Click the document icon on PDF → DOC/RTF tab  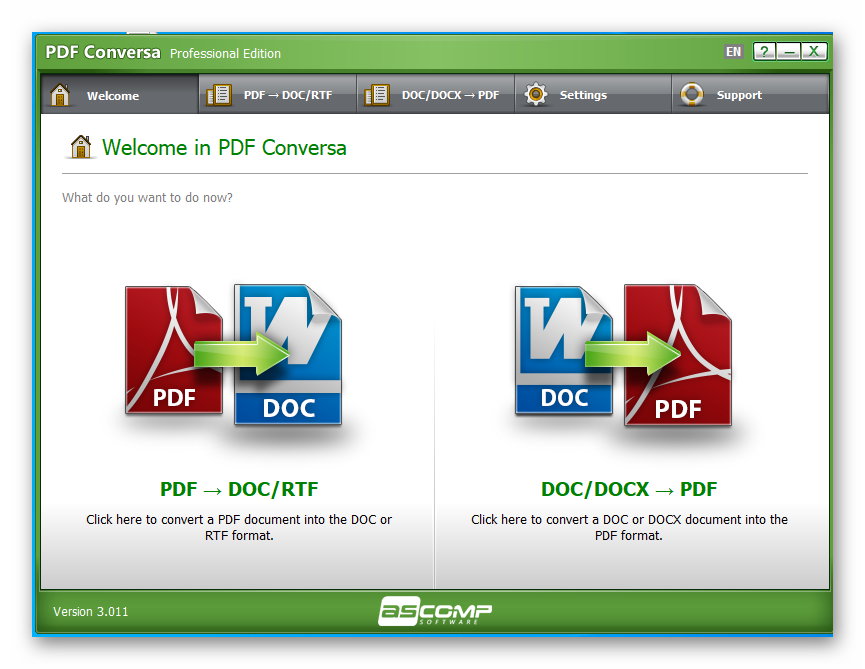[x=219, y=95]
